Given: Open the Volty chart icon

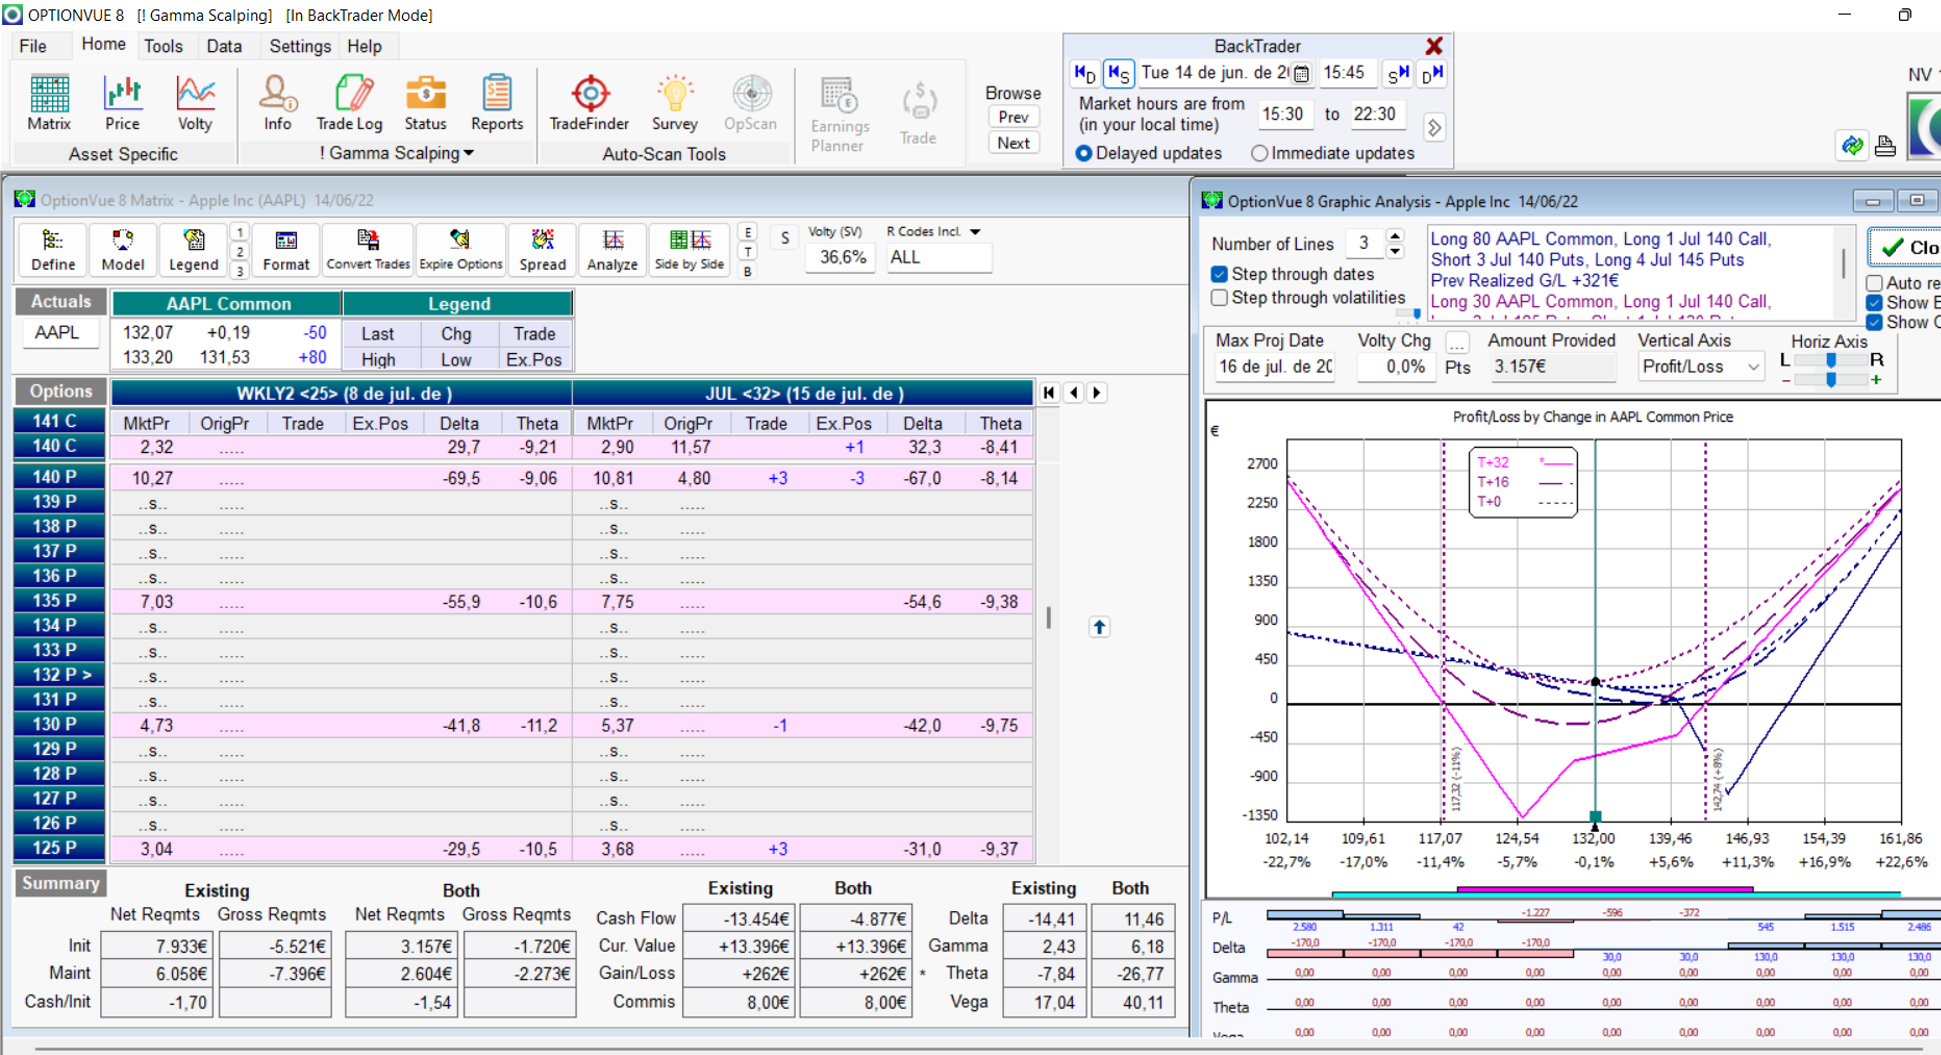Looking at the screenshot, I should [195, 103].
